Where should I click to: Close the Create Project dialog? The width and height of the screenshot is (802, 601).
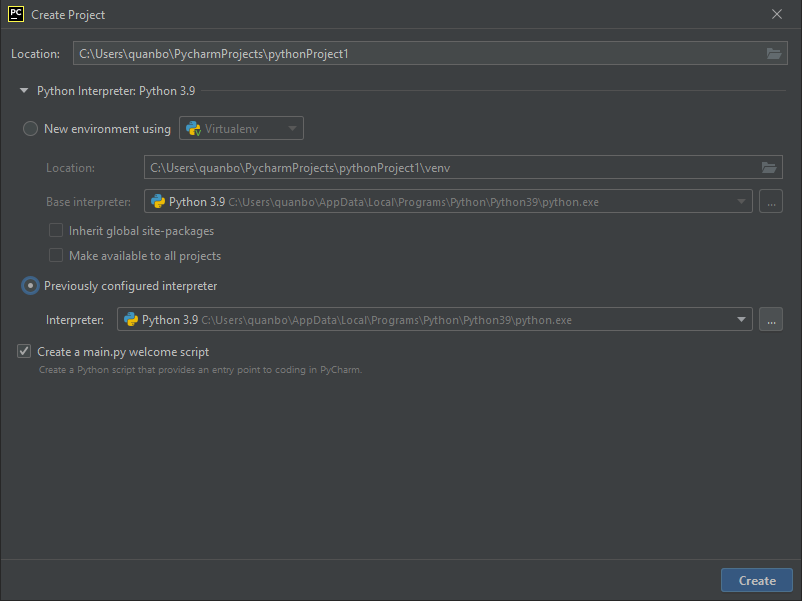coord(776,14)
